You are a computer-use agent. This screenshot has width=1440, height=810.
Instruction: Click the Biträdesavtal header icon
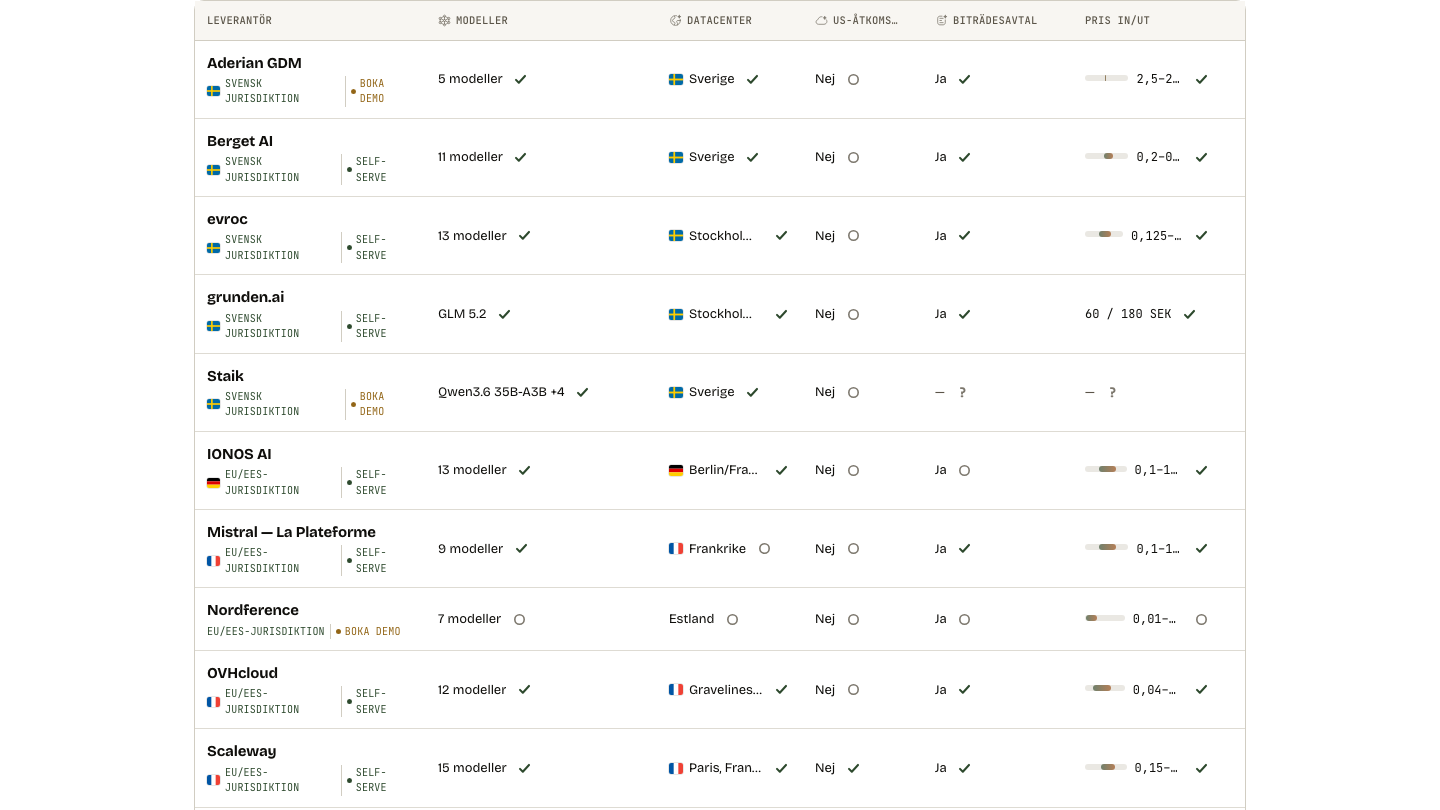pyautogui.click(x=941, y=21)
